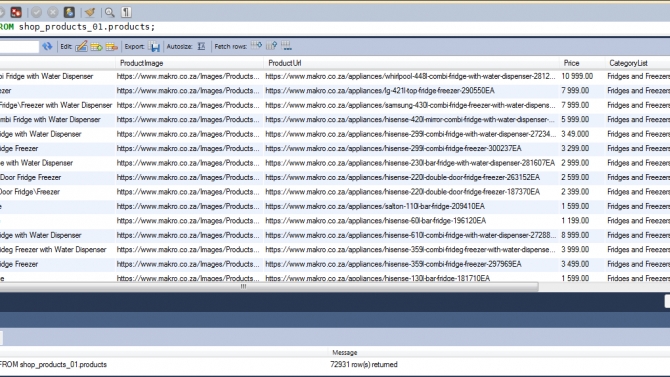
Task: Select CategoryList cell in the hisense-60l row
Action: coord(638,221)
